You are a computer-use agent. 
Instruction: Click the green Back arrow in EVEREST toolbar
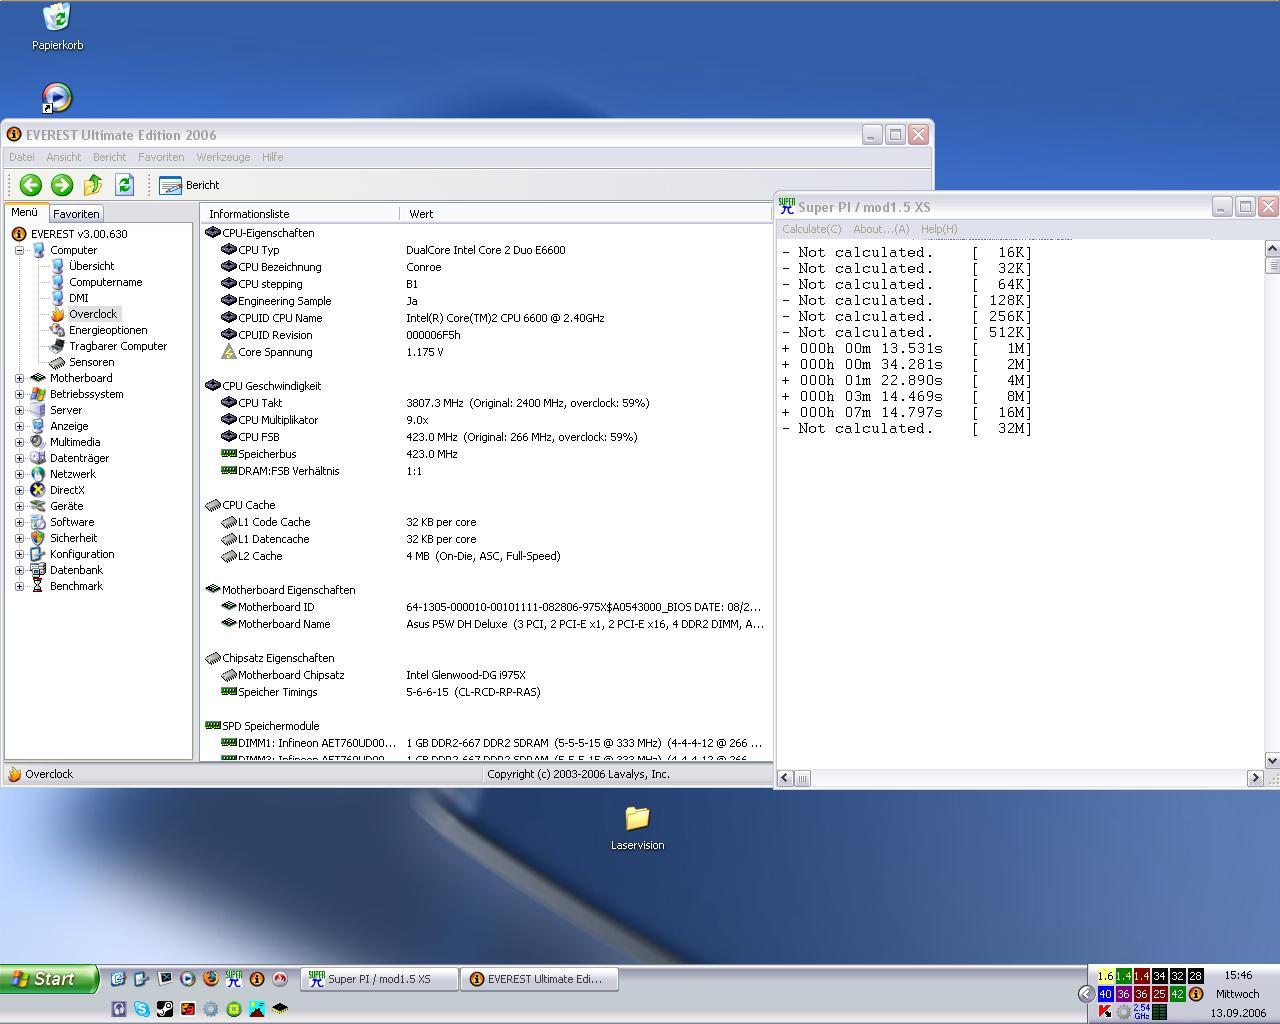pyautogui.click(x=30, y=185)
